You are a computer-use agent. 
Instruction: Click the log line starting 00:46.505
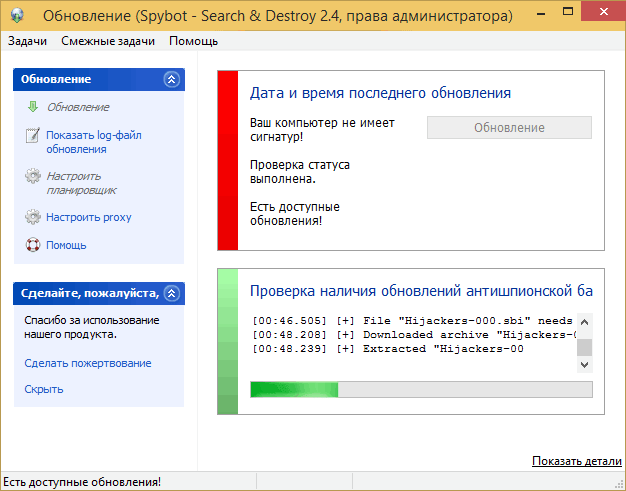pos(412,321)
